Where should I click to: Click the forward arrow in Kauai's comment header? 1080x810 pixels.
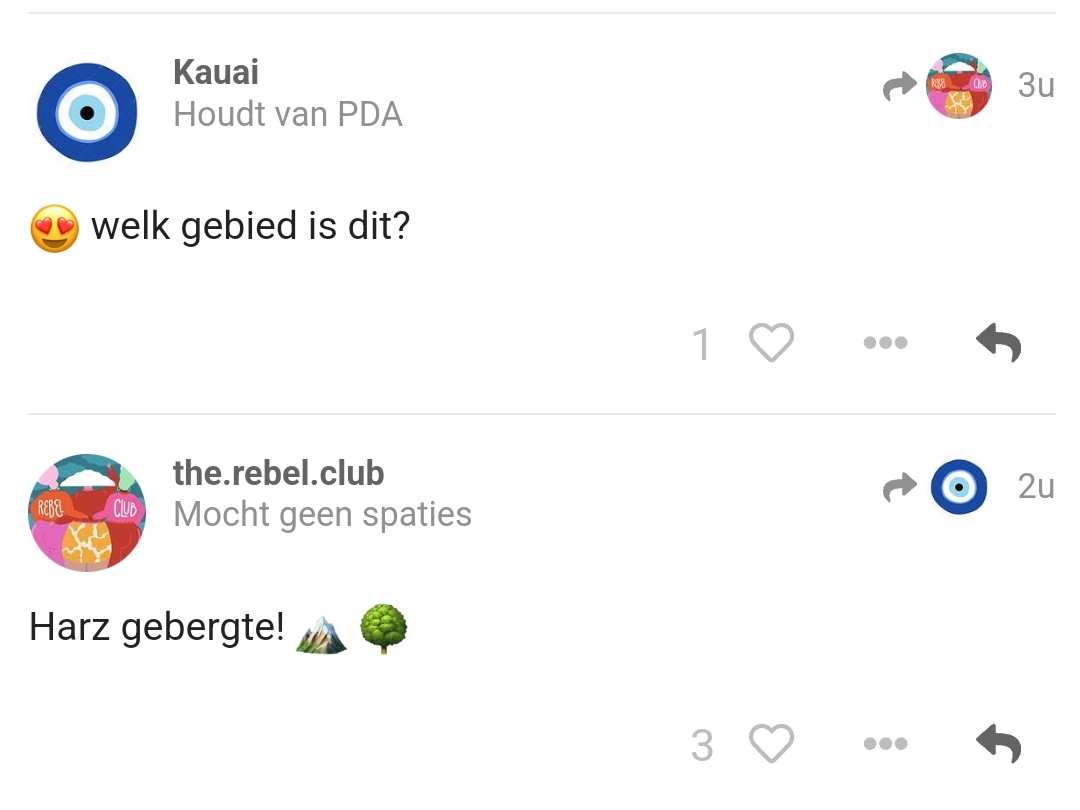(x=900, y=86)
